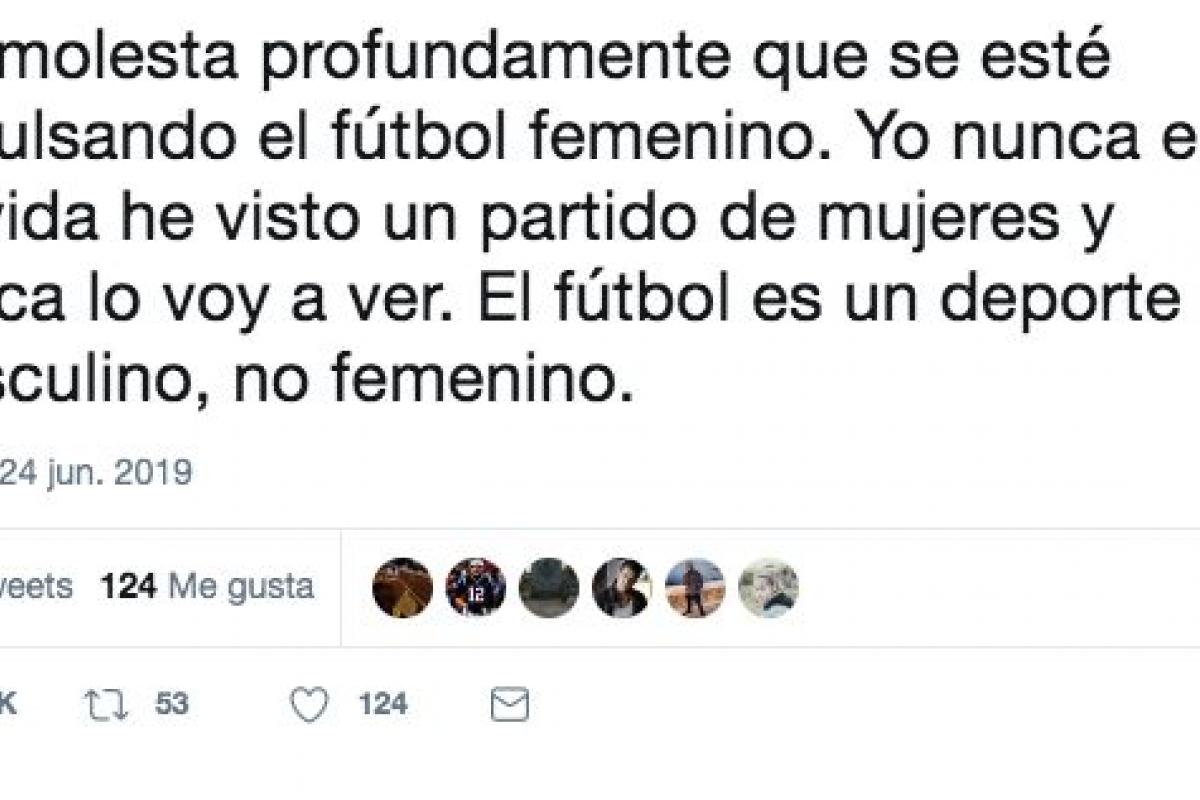Image resolution: width=1200 pixels, height=800 pixels.
Task: Open the fifth avatar of person standing outdoors
Action: (695, 587)
